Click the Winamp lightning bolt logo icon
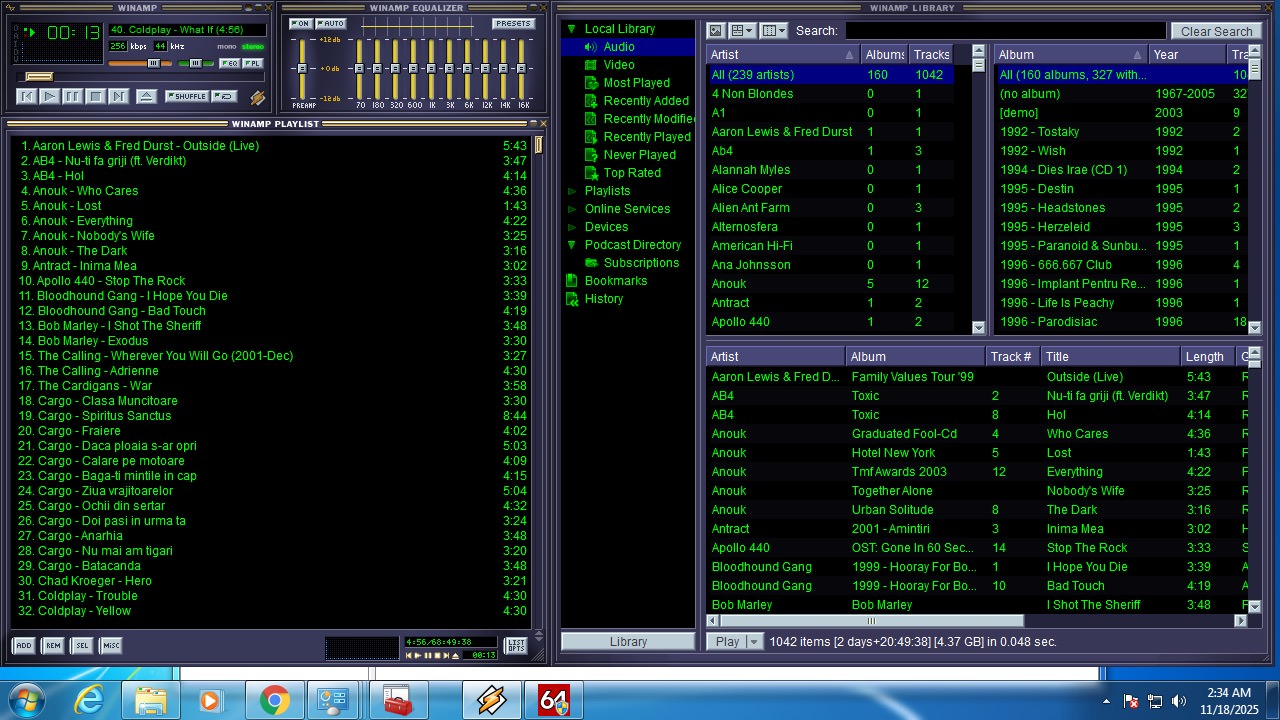 (257, 97)
